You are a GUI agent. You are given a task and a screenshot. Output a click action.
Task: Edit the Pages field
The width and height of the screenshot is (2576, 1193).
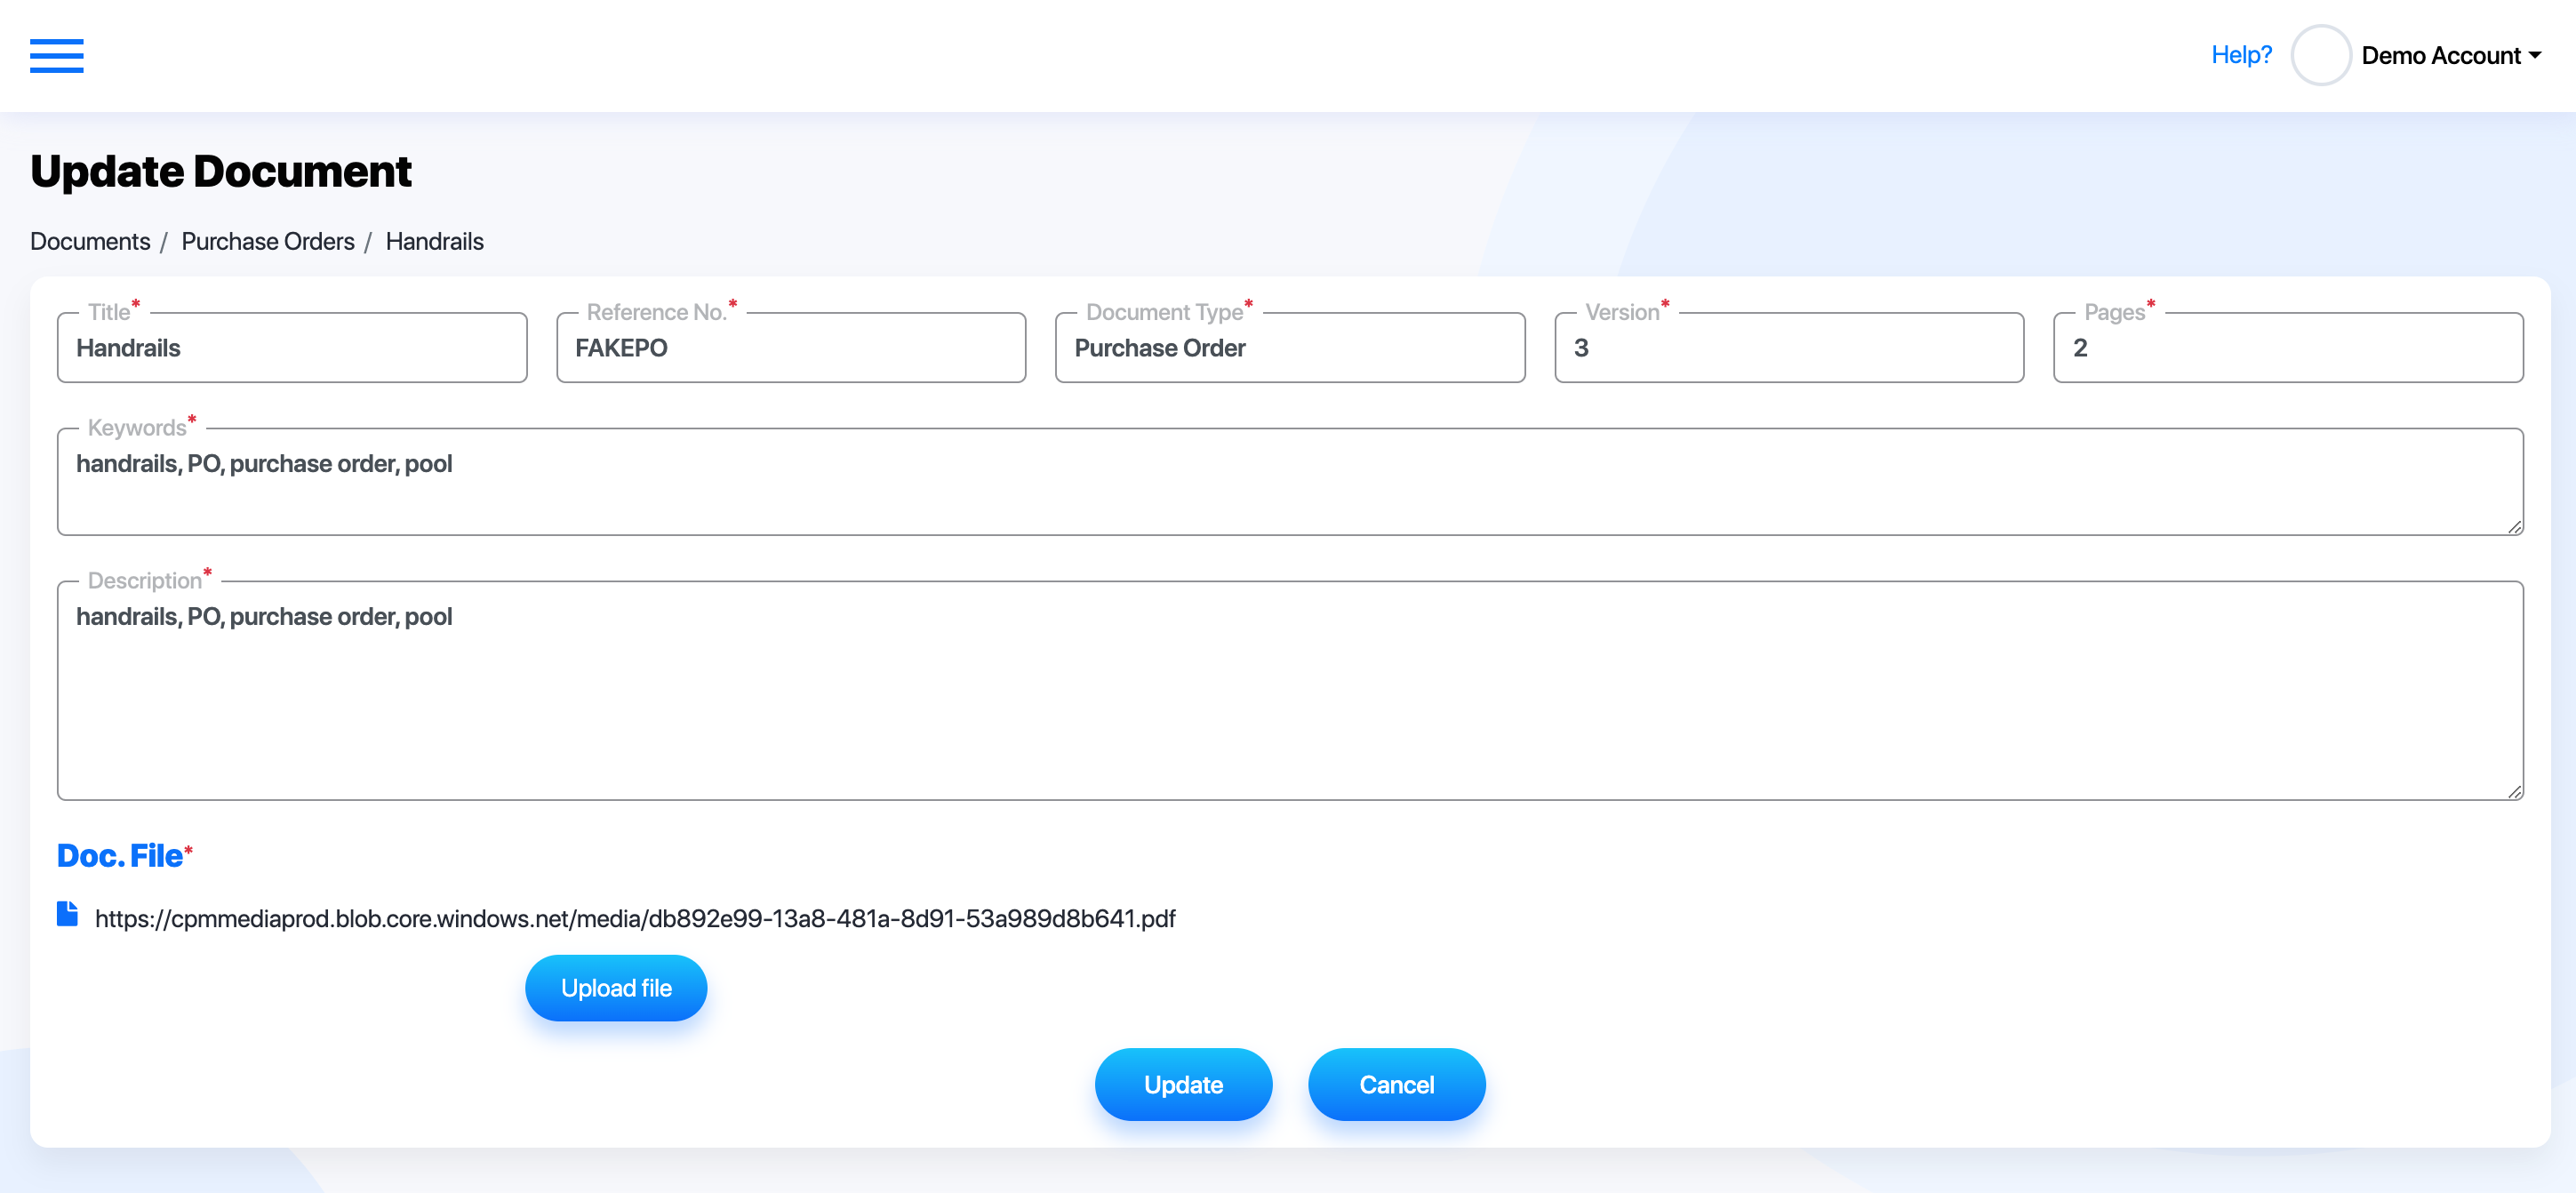point(2288,348)
